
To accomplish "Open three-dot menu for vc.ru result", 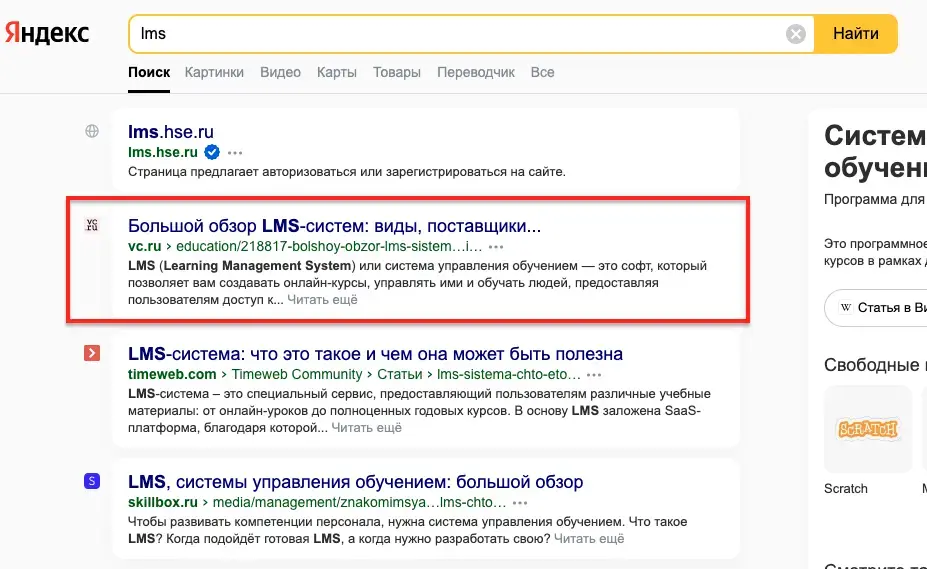I will click(x=496, y=246).
